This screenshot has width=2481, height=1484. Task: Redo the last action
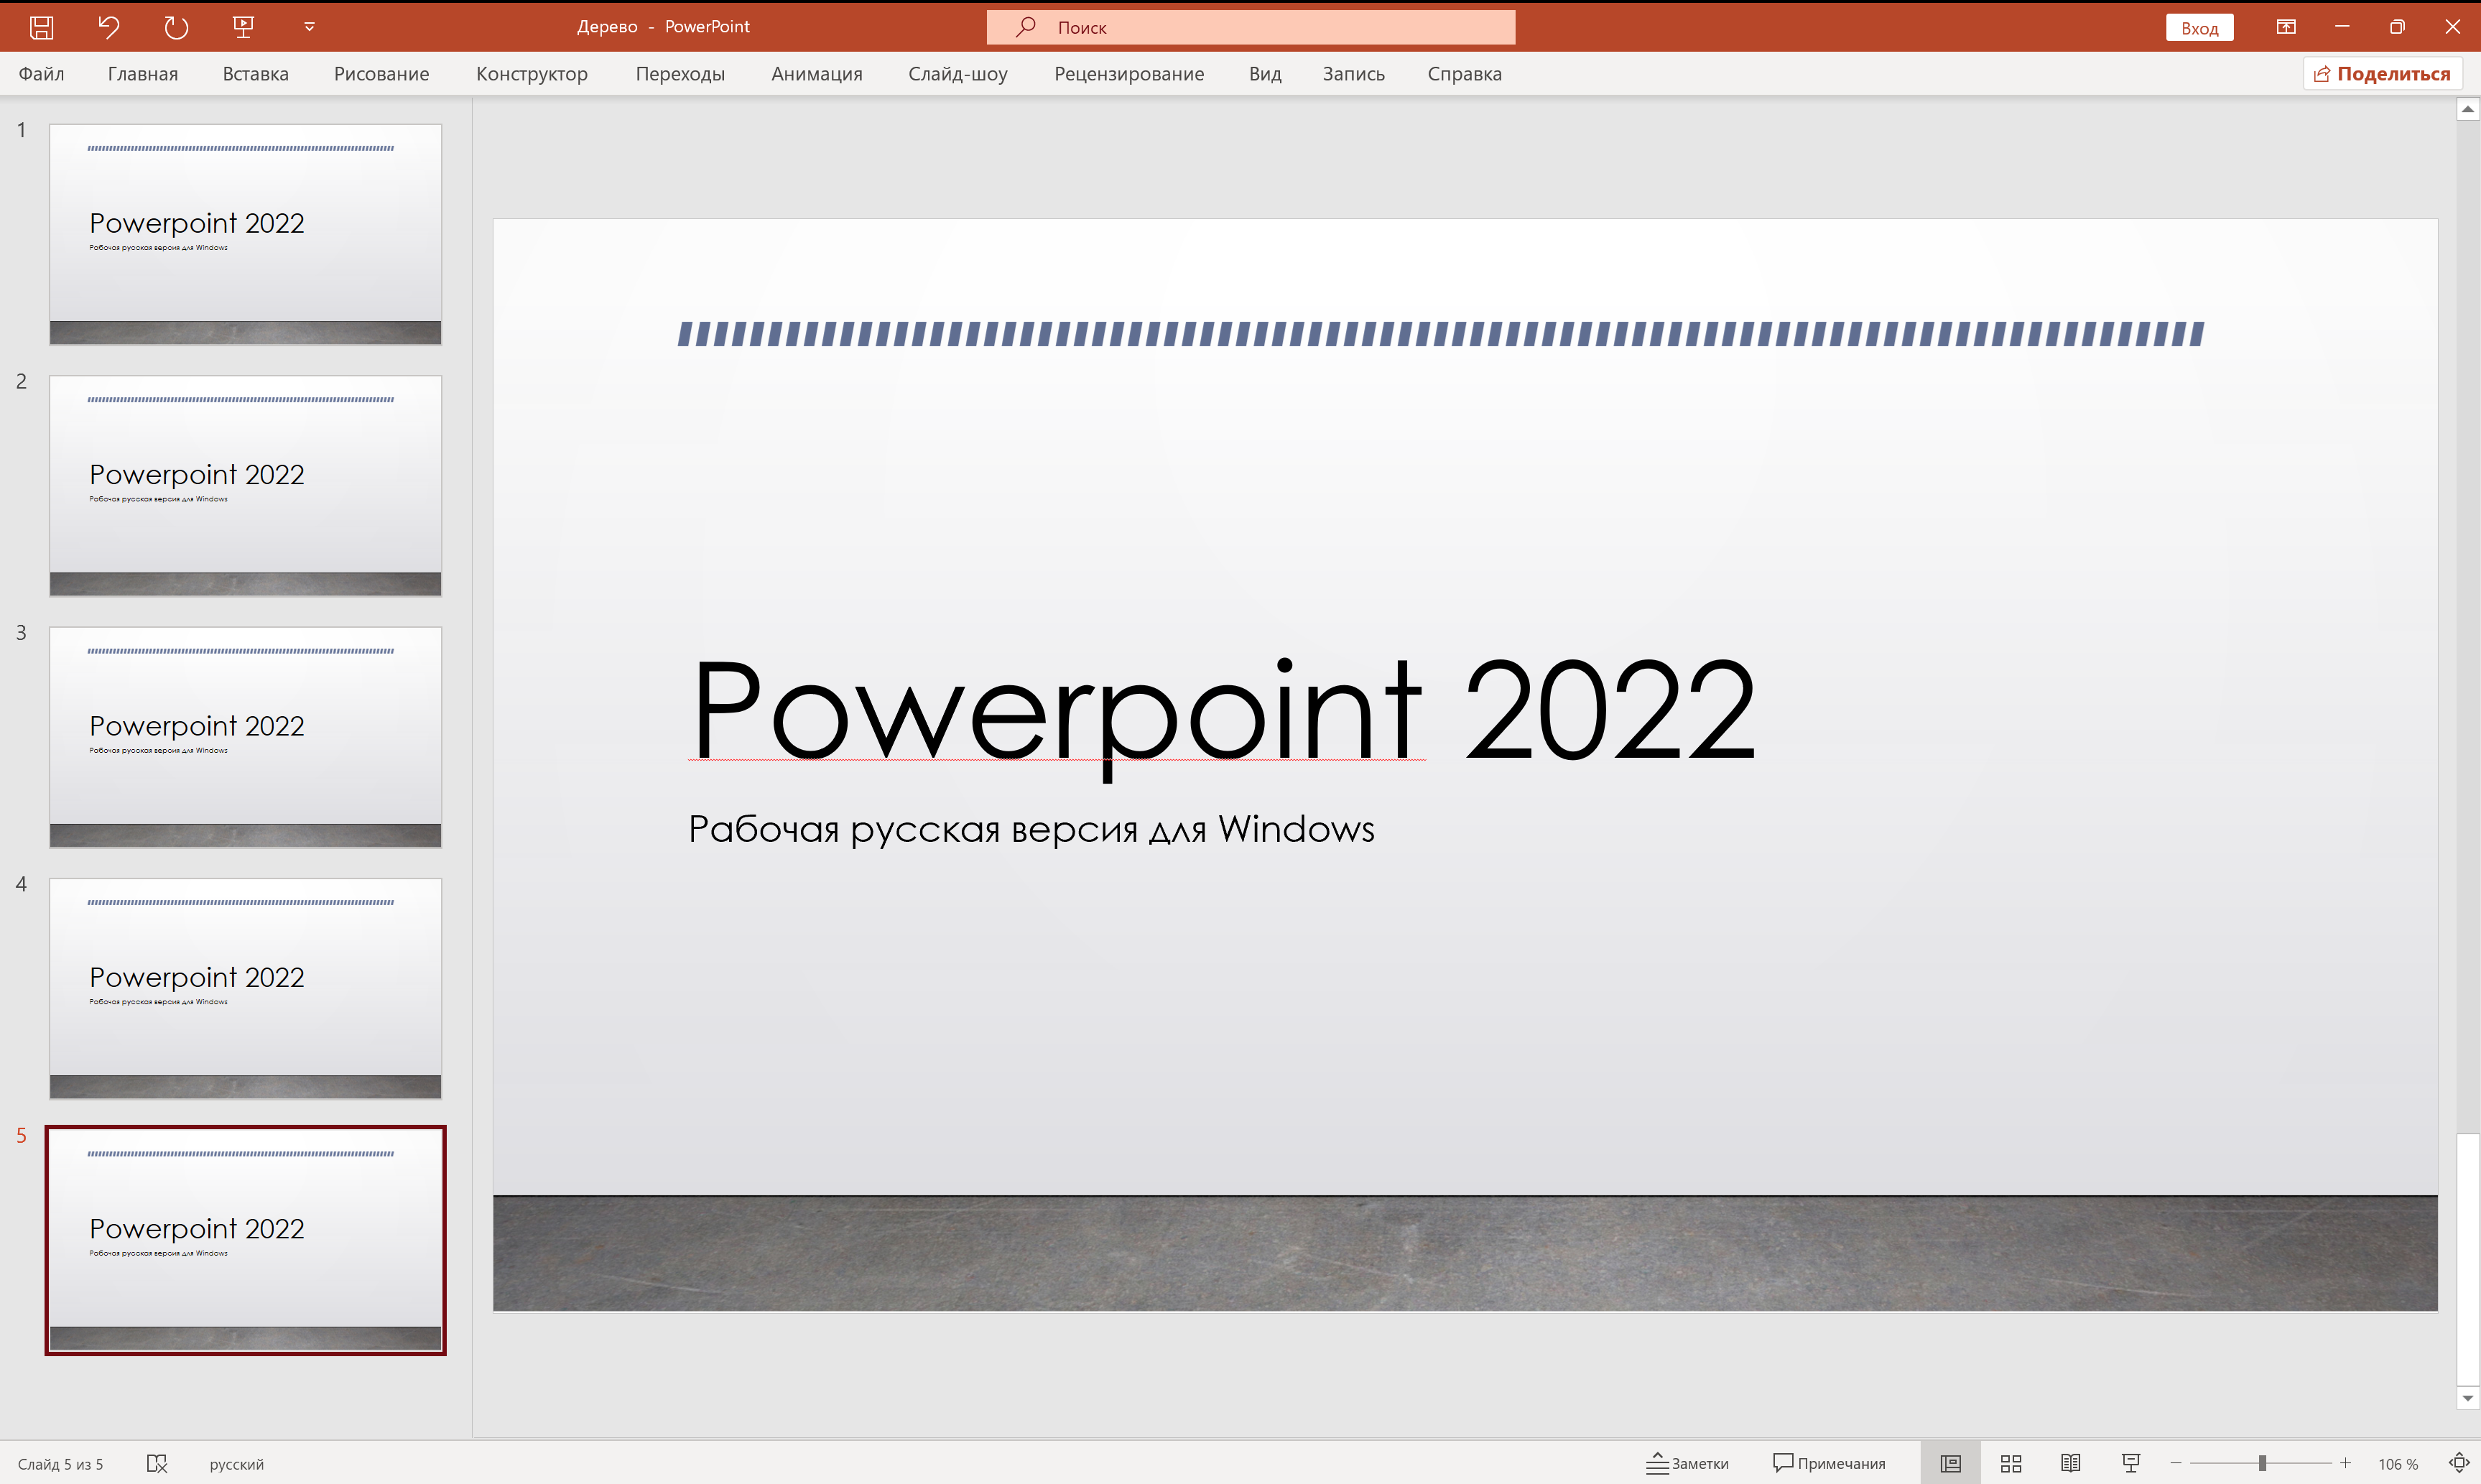coord(176,27)
